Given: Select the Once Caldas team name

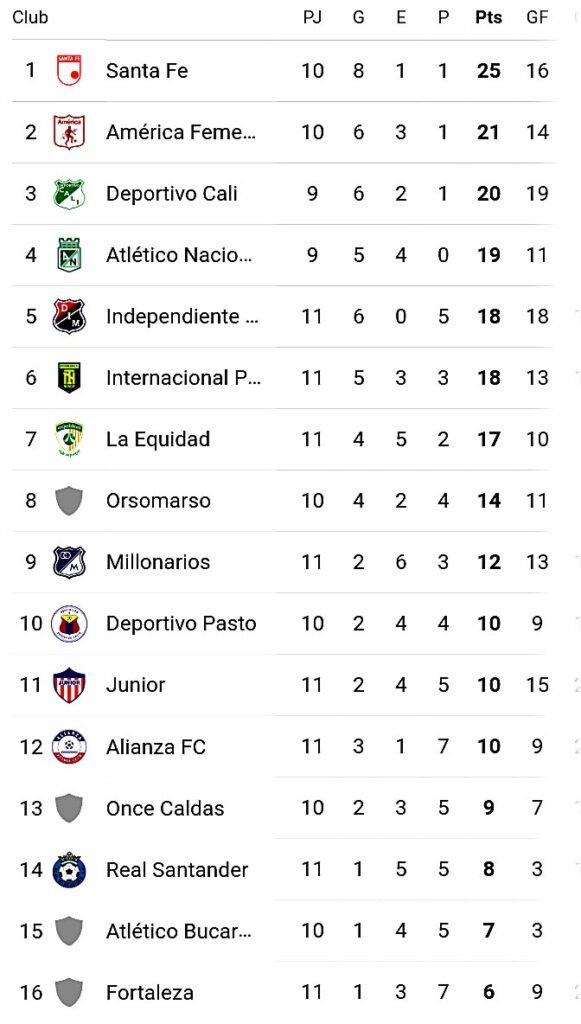Looking at the screenshot, I should (165, 808).
